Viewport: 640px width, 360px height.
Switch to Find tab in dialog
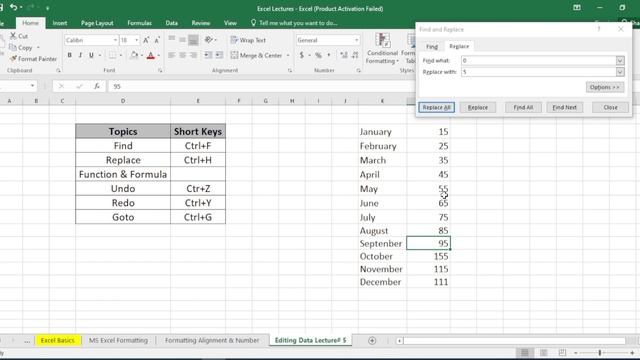click(432, 47)
